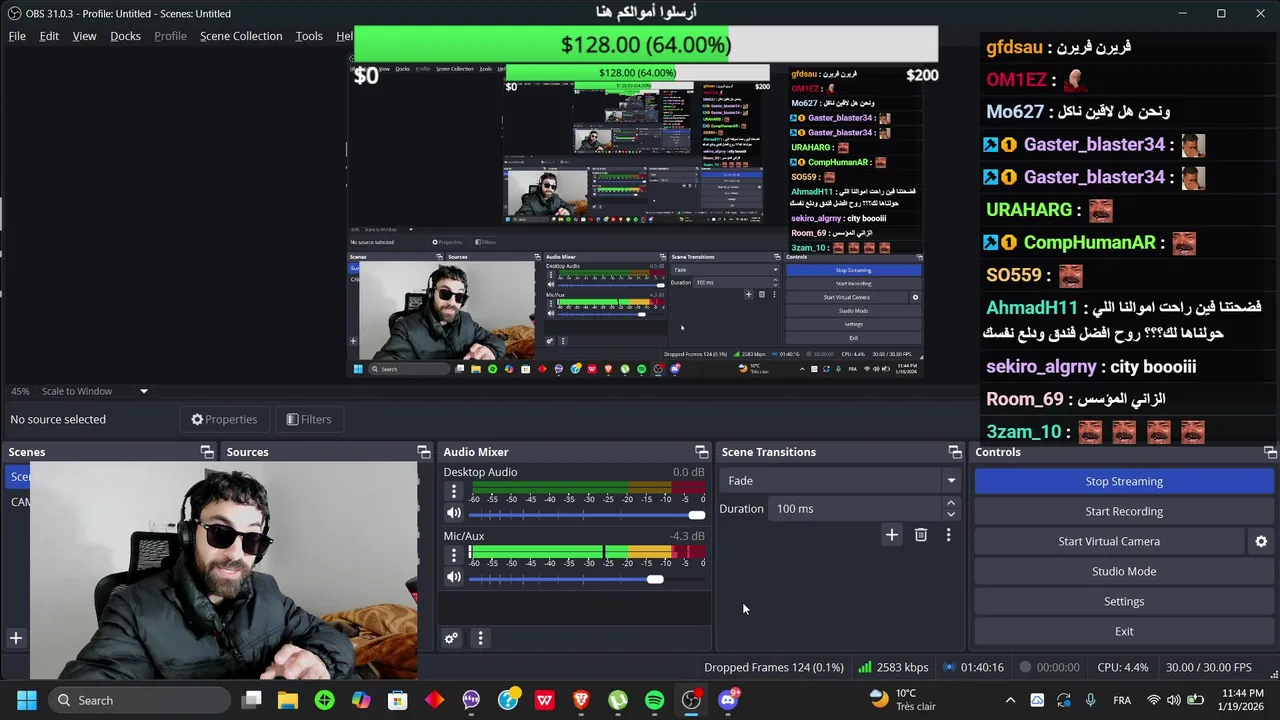
Task: Switch FRA keyboard language indicator
Action: (x=1122, y=700)
